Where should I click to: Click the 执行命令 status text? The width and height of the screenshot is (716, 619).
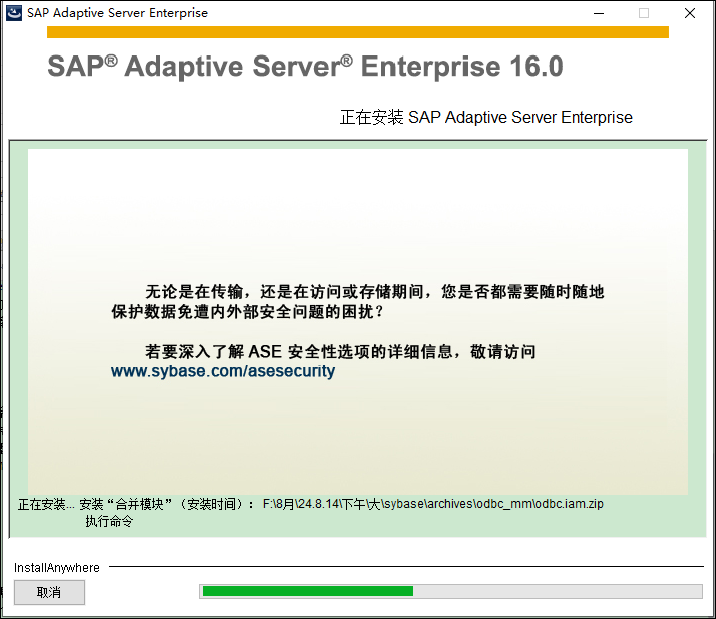coord(109,521)
